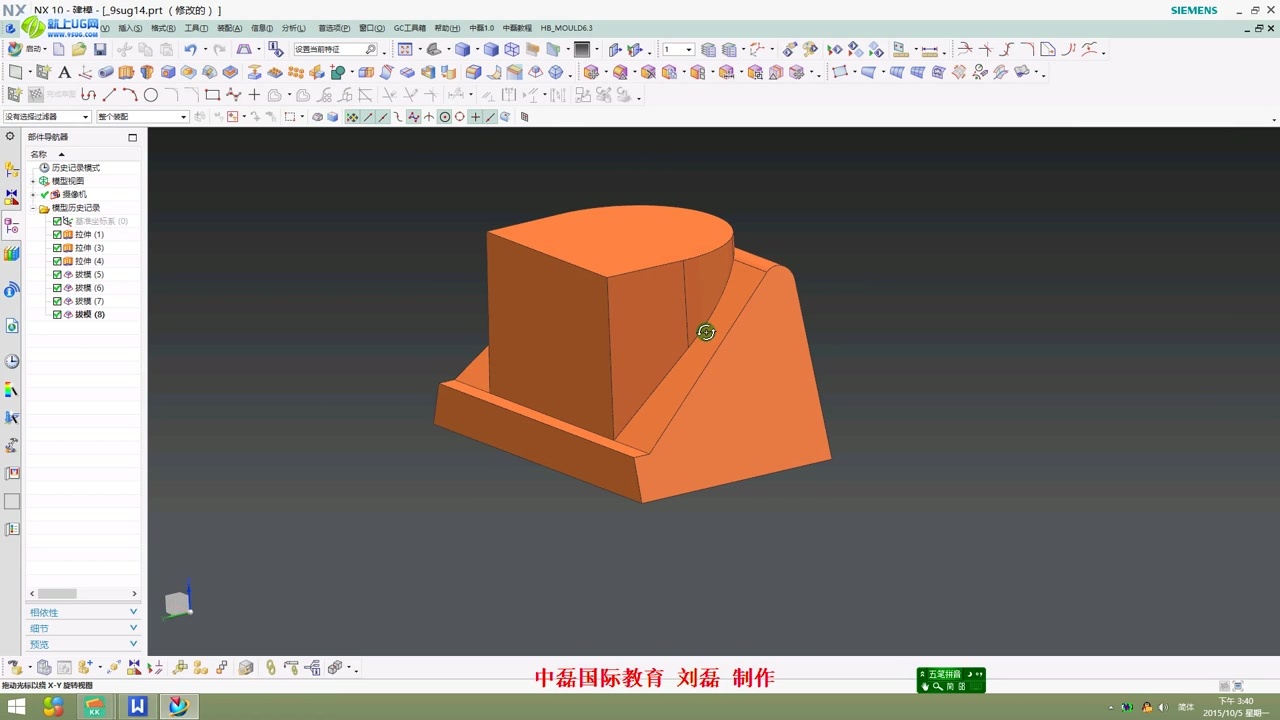The image size is (1280, 720).
Task: Open the History clock sidebar tab
Action: click(x=12, y=361)
